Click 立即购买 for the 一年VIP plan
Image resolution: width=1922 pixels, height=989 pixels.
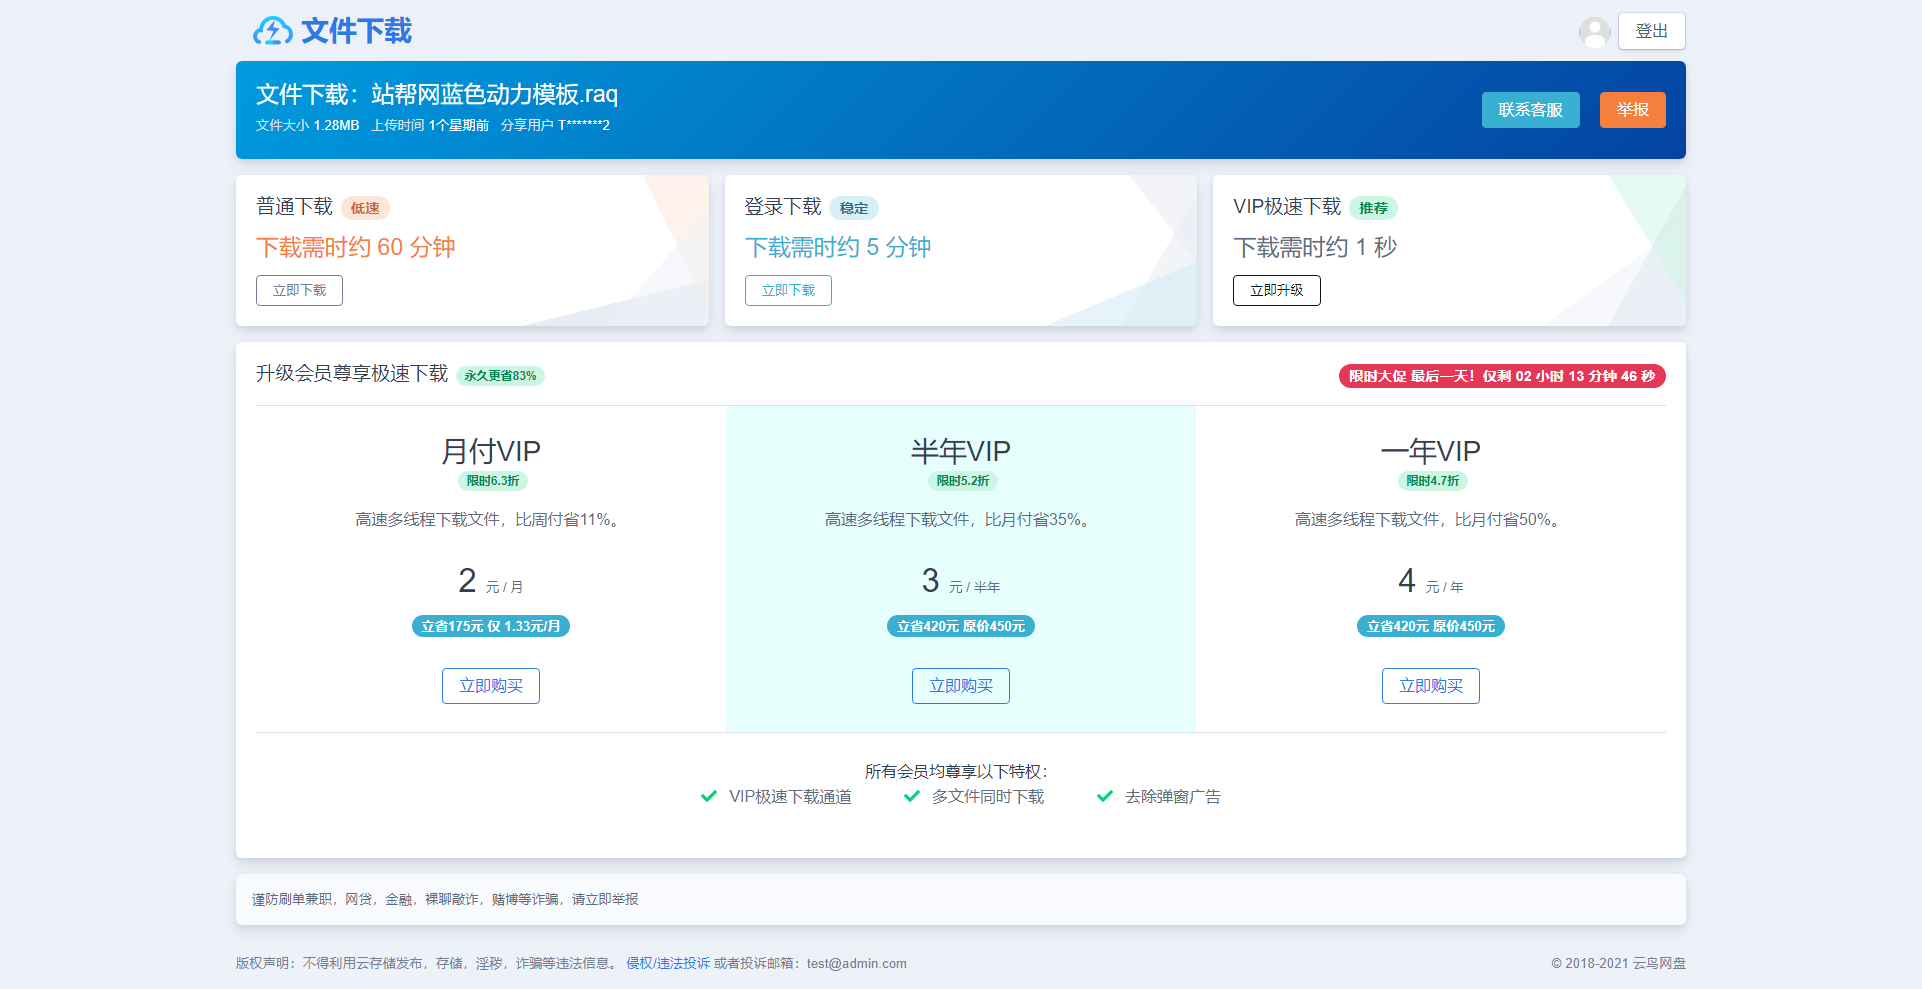pyautogui.click(x=1430, y=686)
